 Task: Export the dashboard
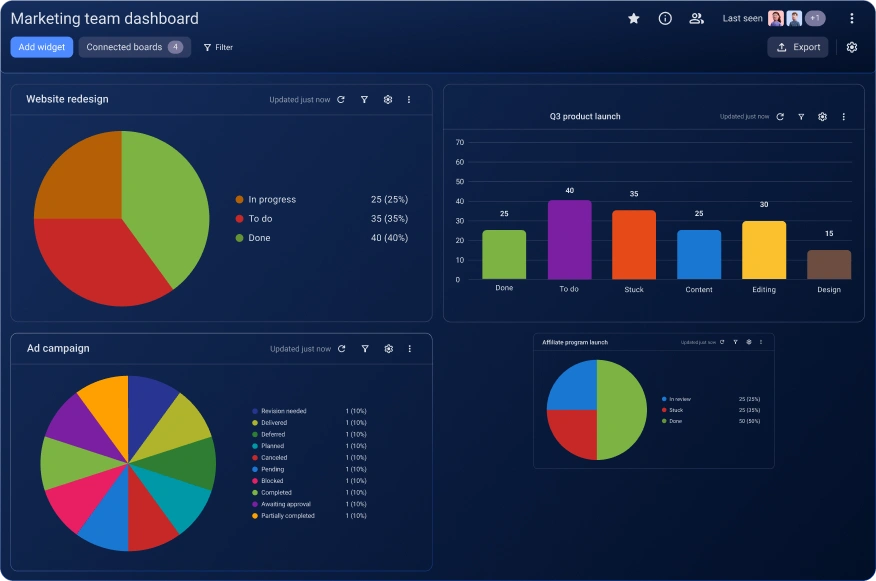[798, 47]
